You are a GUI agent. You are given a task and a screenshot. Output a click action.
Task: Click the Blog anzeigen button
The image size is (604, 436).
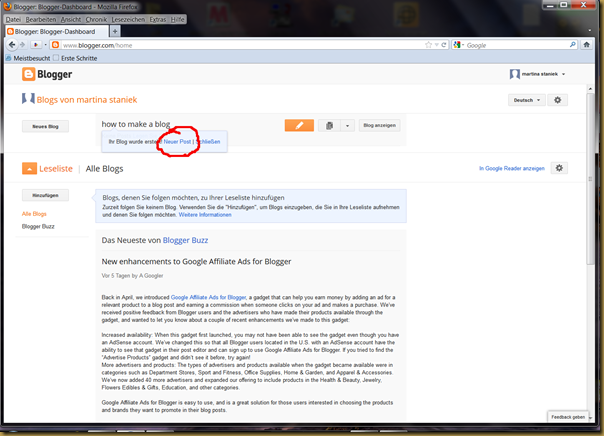379,126
